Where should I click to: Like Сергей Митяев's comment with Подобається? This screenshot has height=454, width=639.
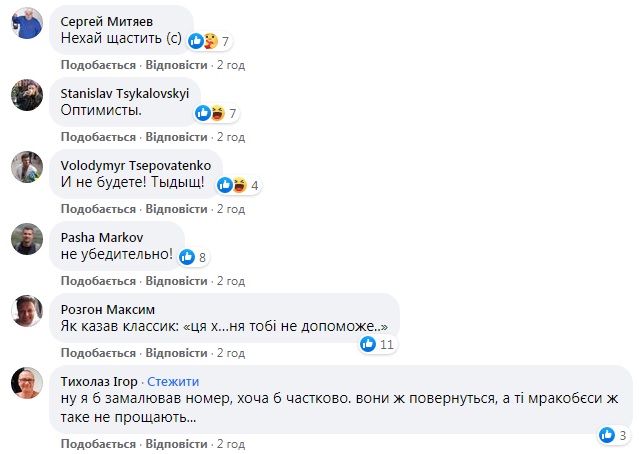[98, 65]
